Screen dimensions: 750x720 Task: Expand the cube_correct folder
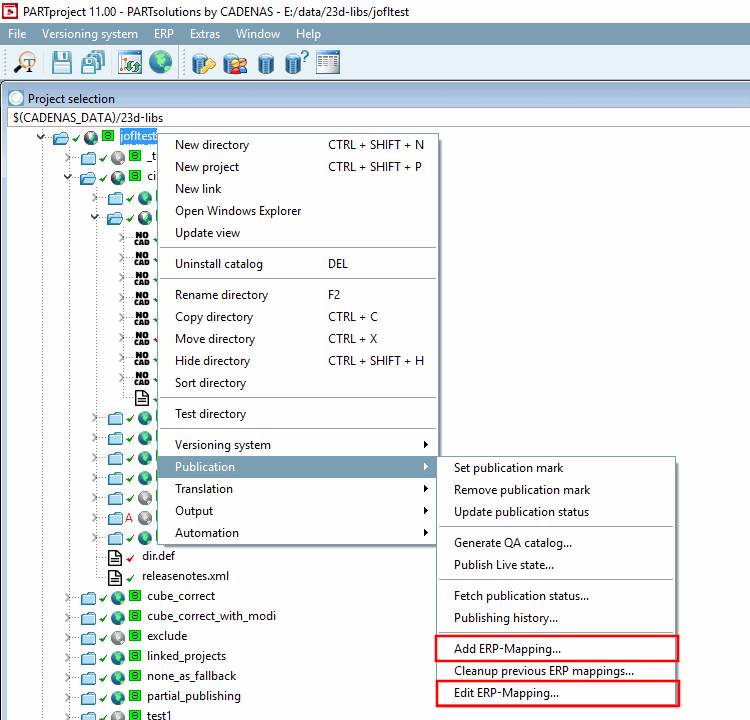[x=67, y=597]
